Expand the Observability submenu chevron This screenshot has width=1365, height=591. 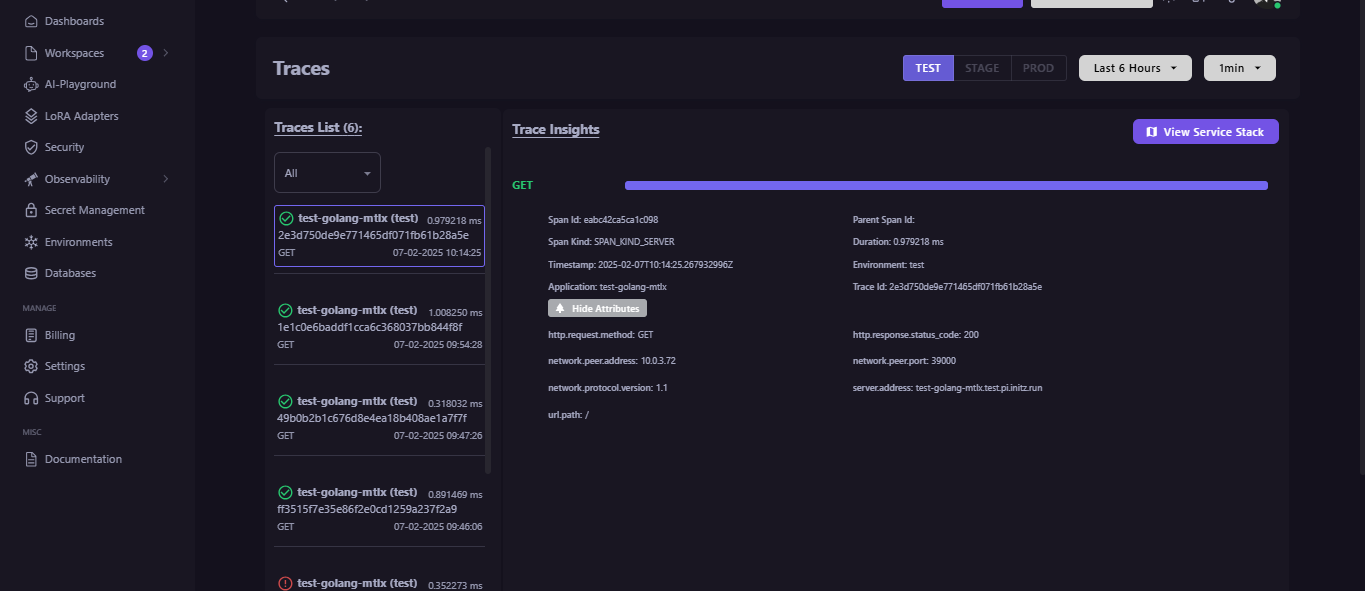(166, 179)
